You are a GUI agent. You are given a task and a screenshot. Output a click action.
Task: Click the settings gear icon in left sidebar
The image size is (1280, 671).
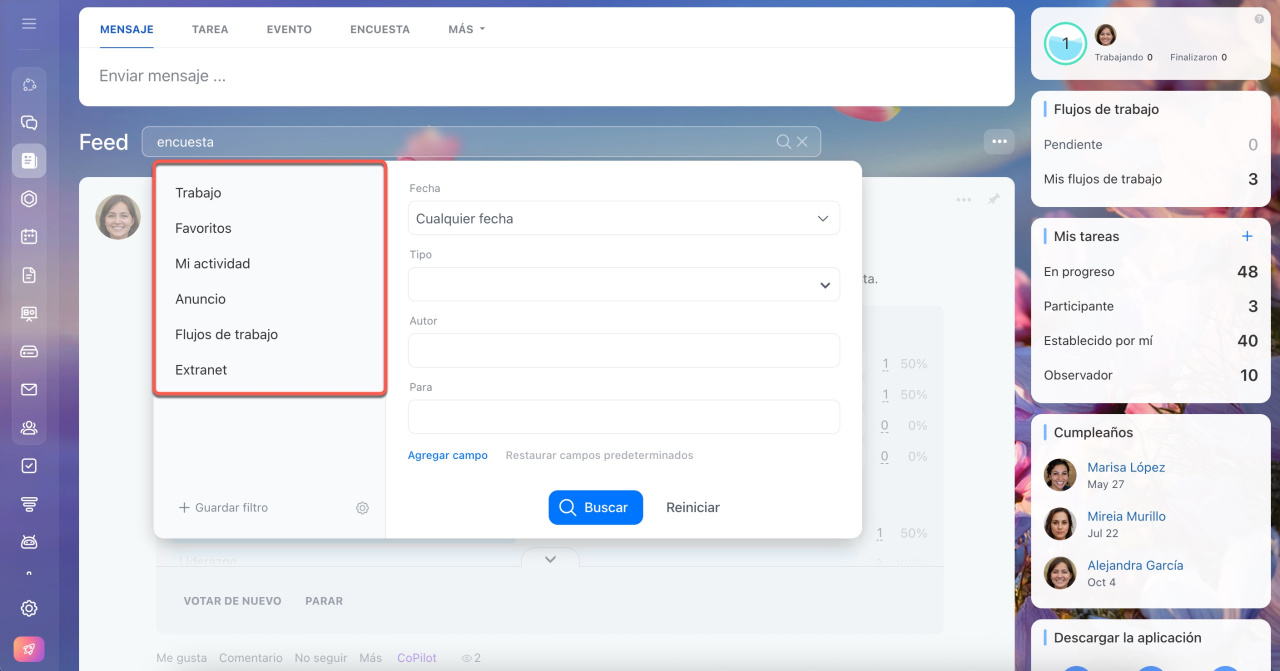pyautogui.click(x=29, y=608)
